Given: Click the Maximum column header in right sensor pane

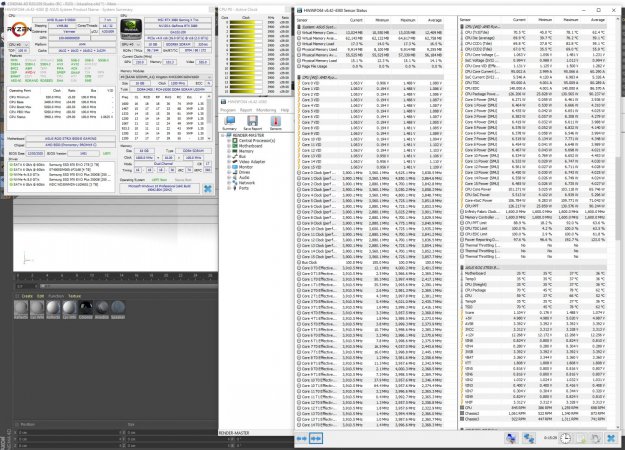Looking at the screenshot, I should (571, 20).
